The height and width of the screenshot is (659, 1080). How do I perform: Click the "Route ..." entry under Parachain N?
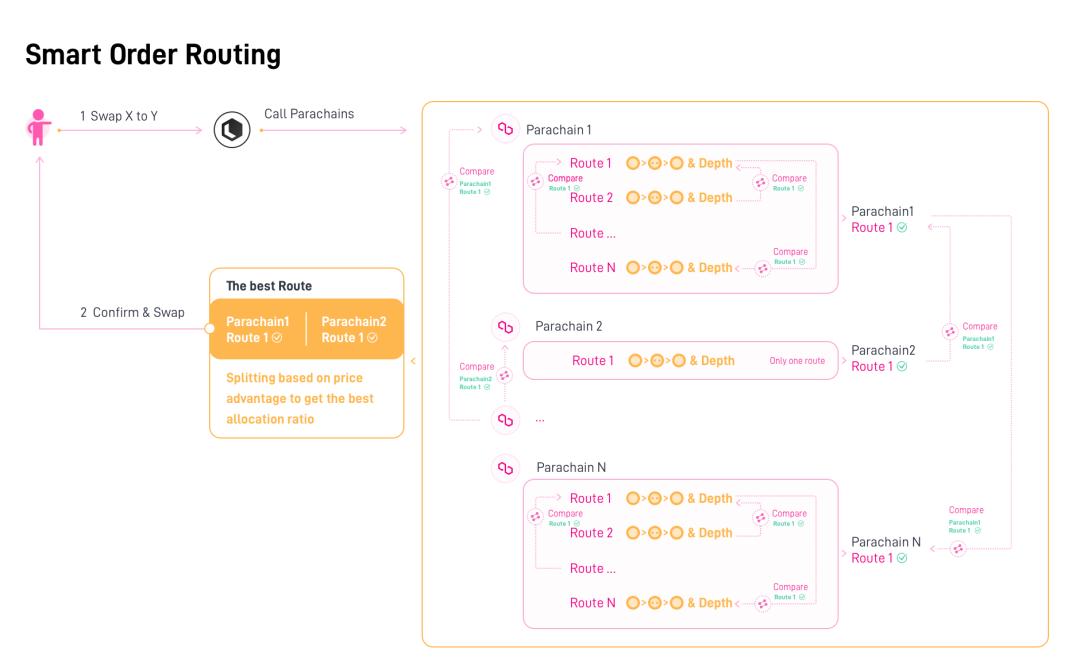click(592, 568)
